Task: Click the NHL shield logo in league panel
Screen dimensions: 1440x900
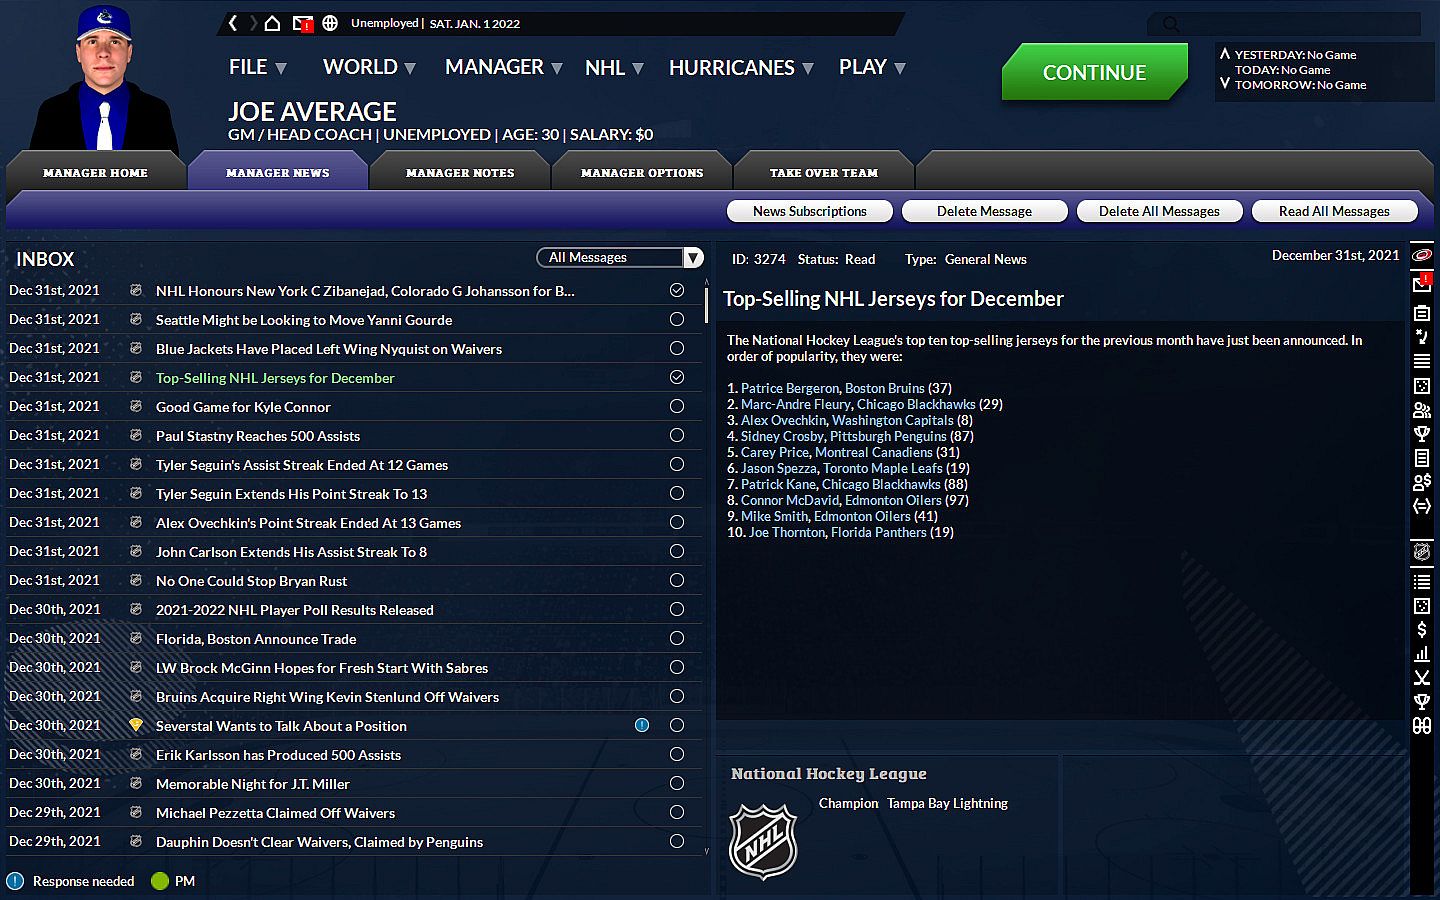Action: click(763, 841)
